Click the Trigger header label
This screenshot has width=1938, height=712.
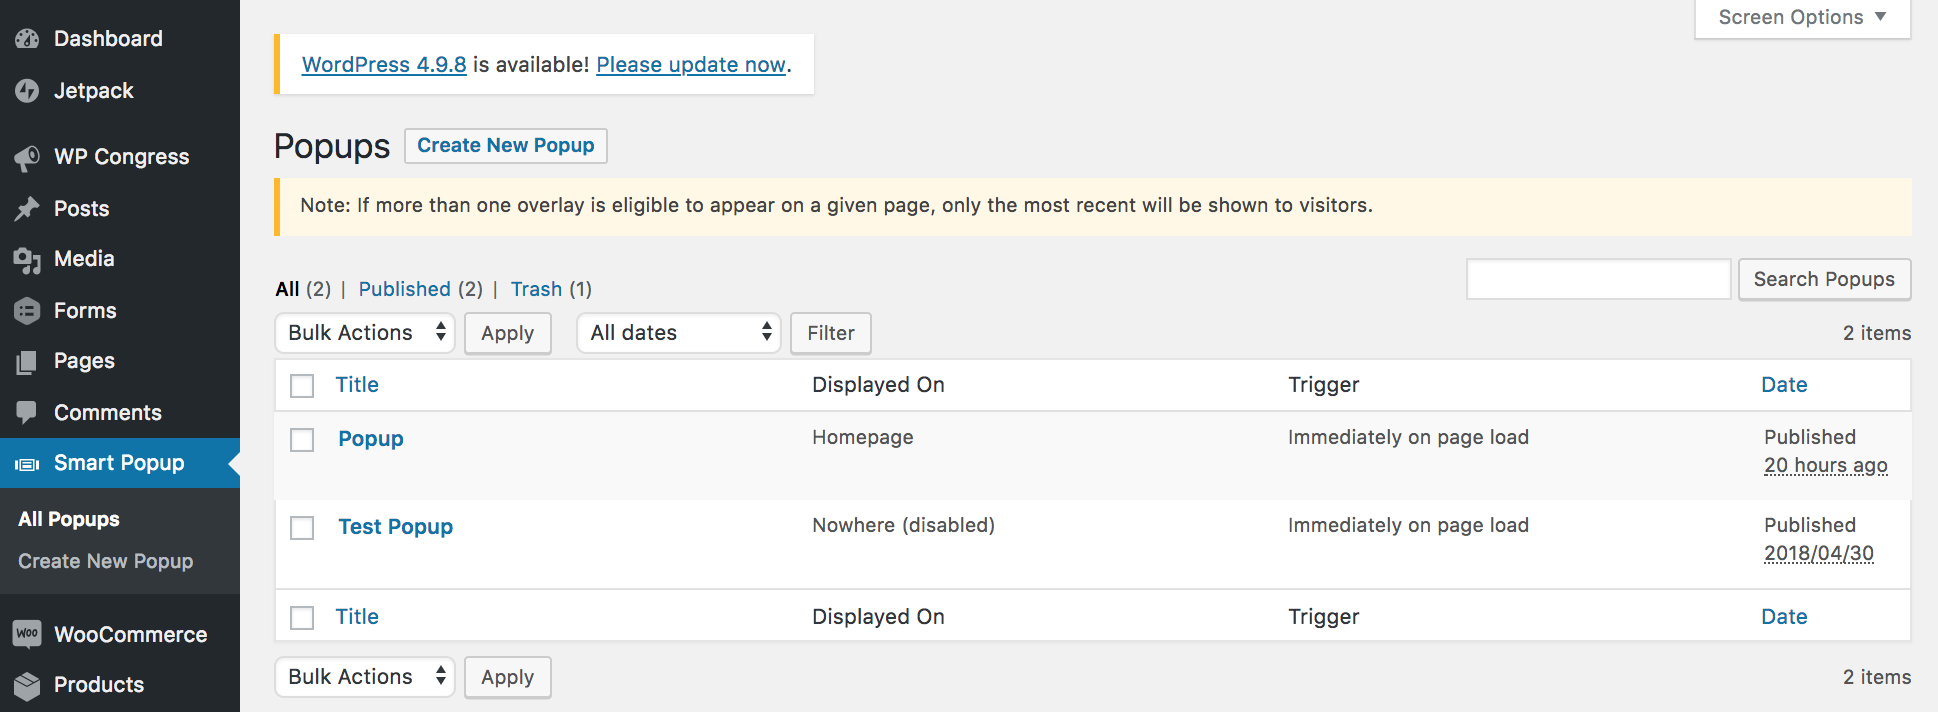click(x=1324, y=385)
